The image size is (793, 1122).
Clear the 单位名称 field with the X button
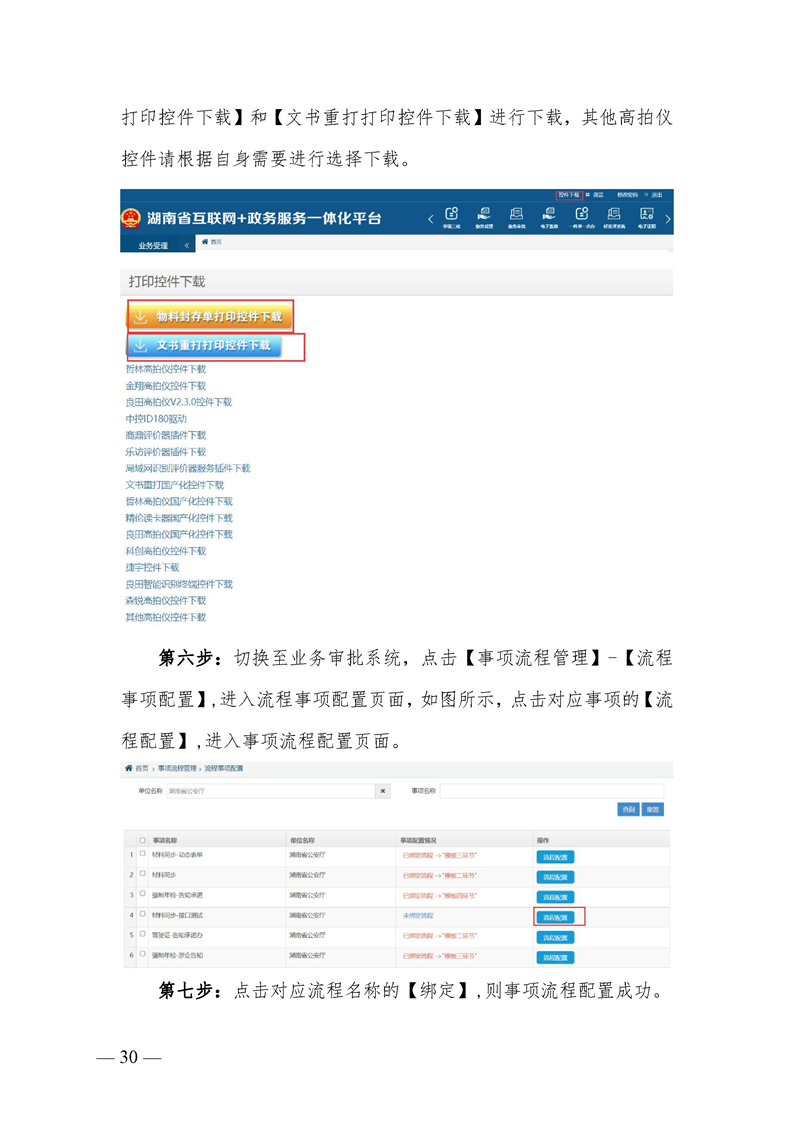383,791
